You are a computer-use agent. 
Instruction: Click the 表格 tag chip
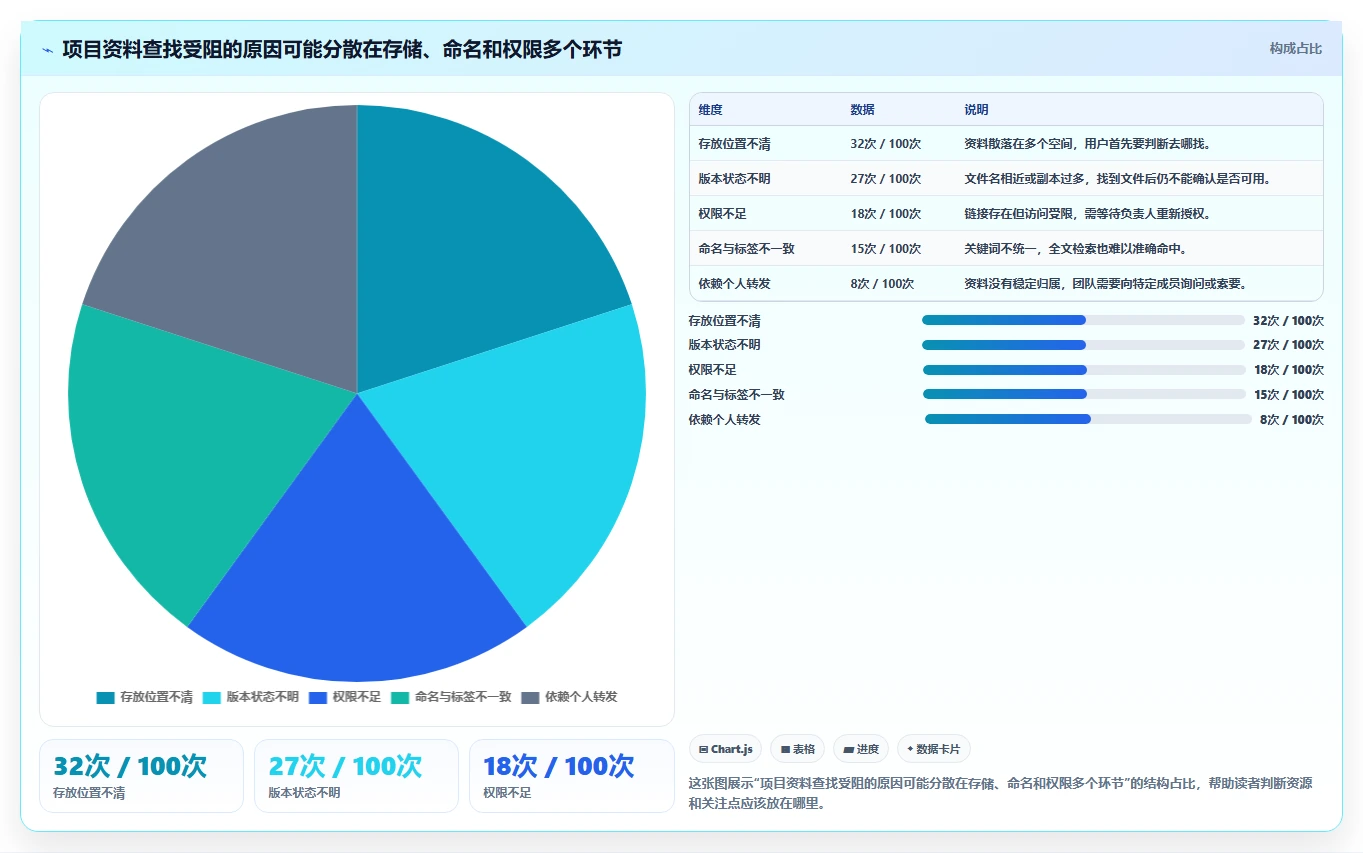(x=797, y=749)
